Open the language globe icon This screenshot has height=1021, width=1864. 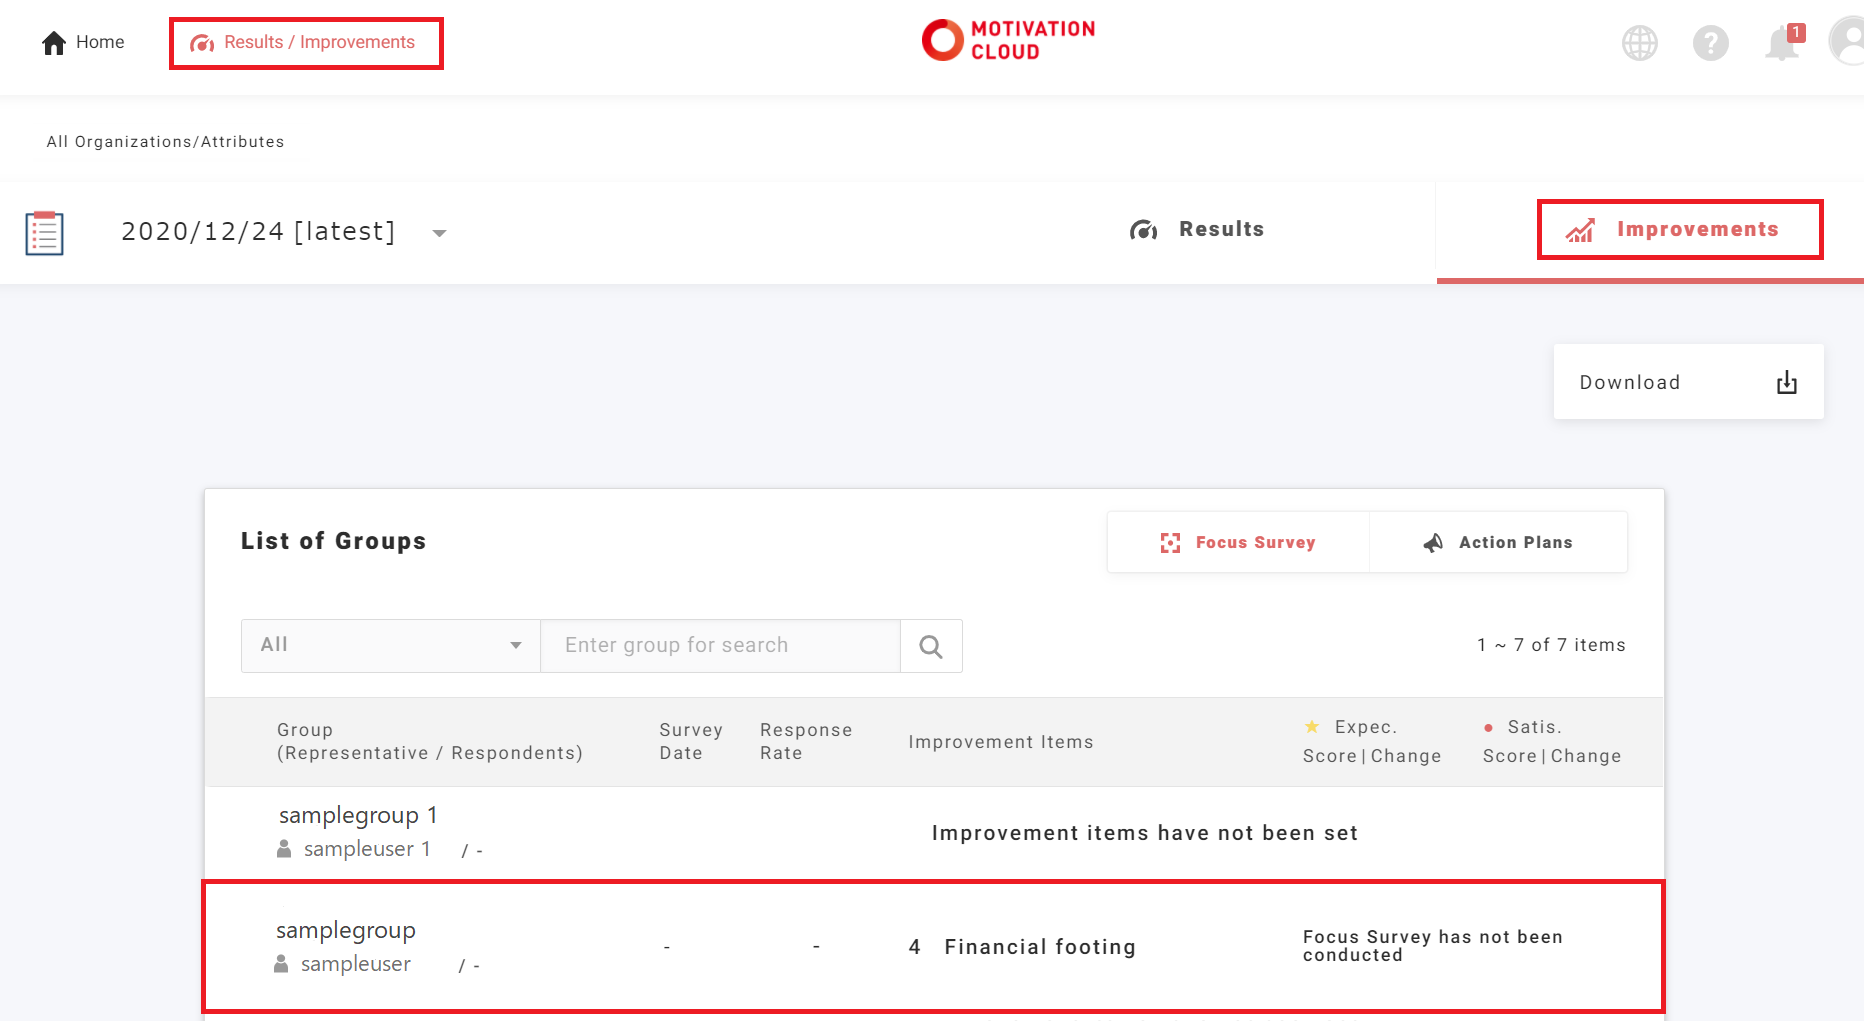[x=1639, y=43]
